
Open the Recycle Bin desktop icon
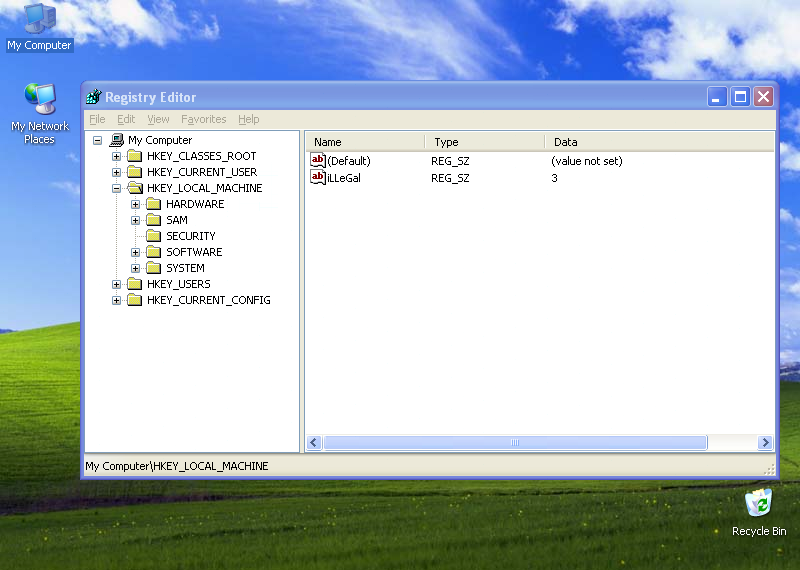click(x=759, y=512)
